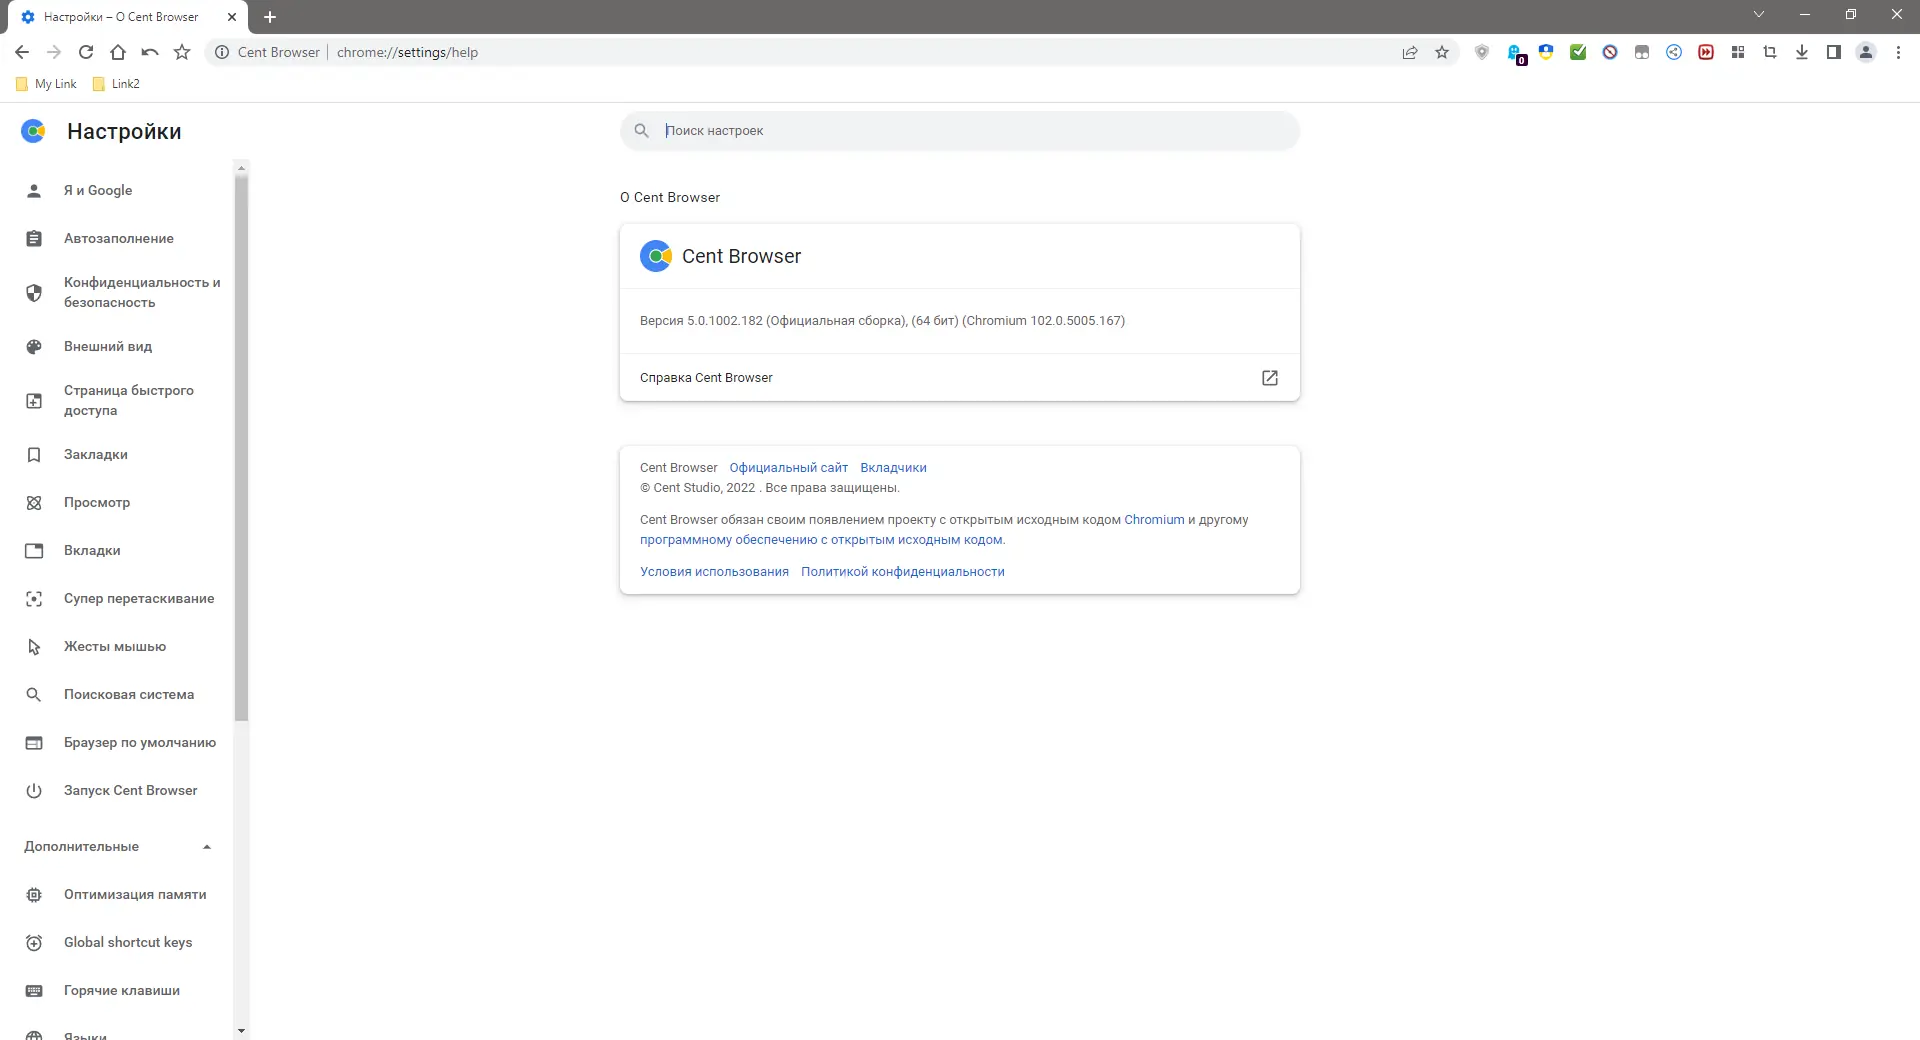The image size is (1920, 1040).
Task: Open the tab search chevron in title bar
Action: (x=1759, y=14)
